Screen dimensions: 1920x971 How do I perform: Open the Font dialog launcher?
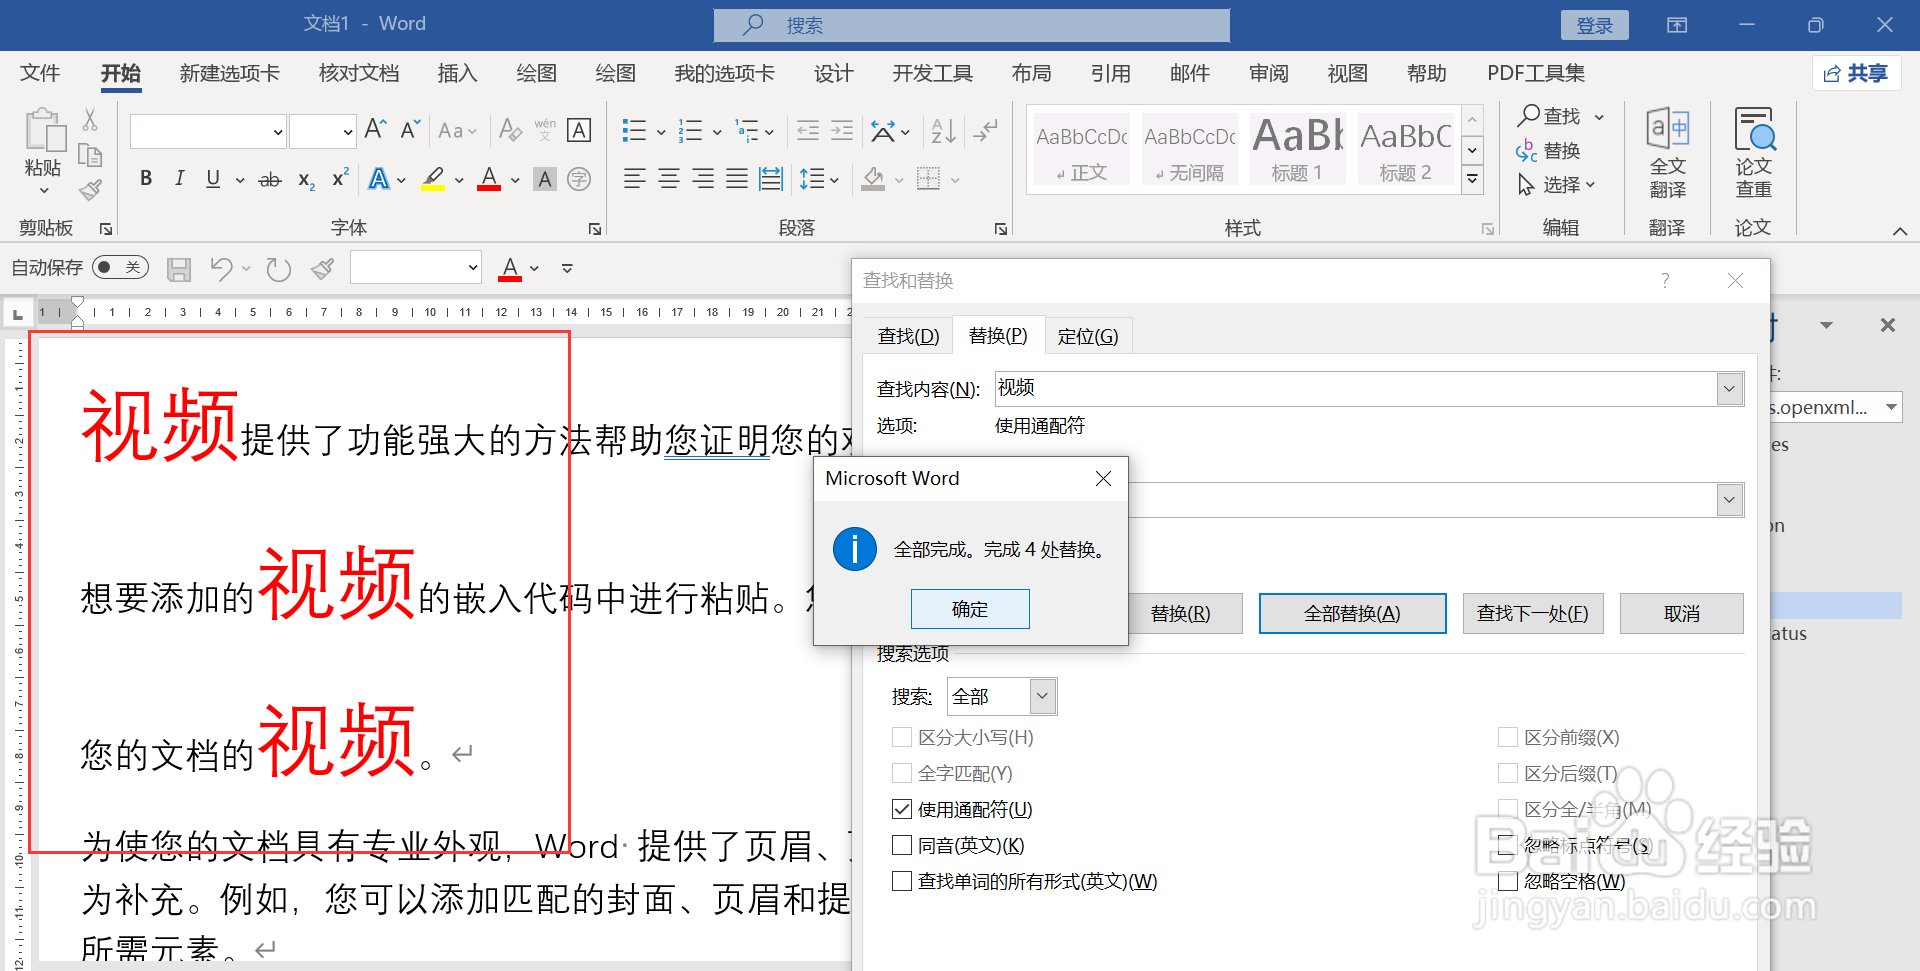tap(595, 229)
